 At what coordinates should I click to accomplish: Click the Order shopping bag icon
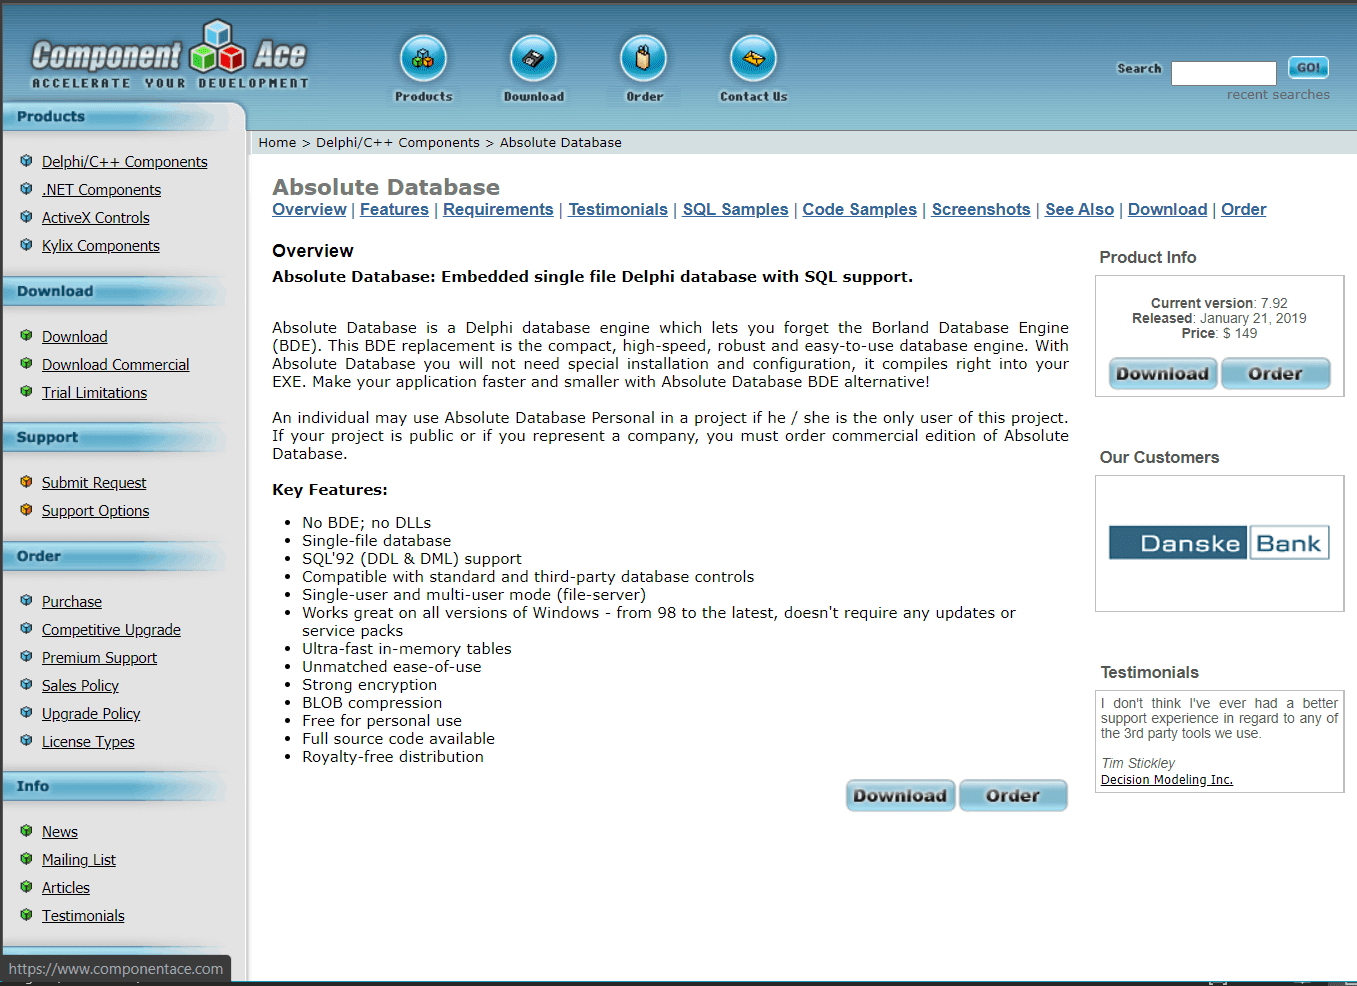643,59
